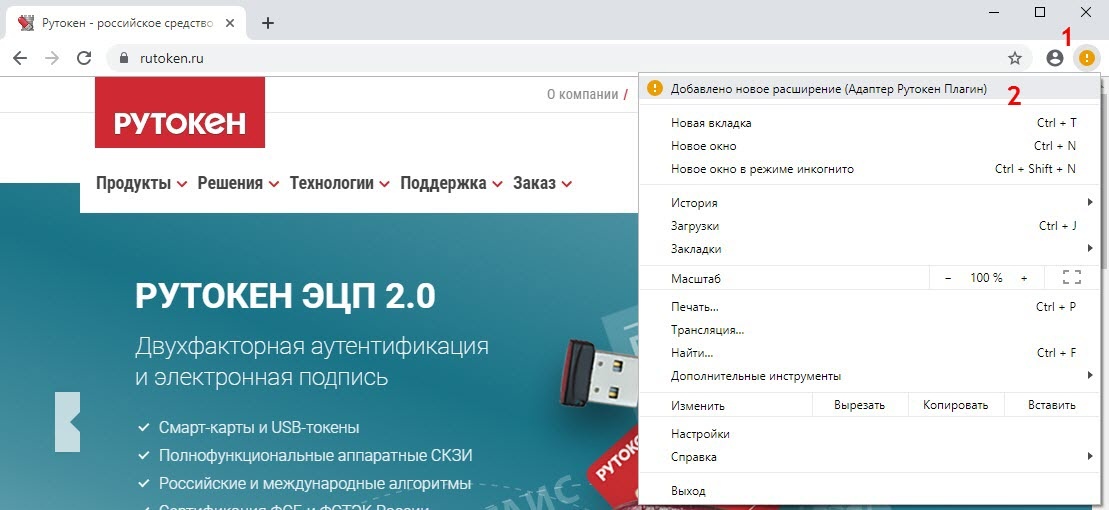The image size is (1109, 510).
Task: Click the padlock site security icon
Action: [124, 58]
